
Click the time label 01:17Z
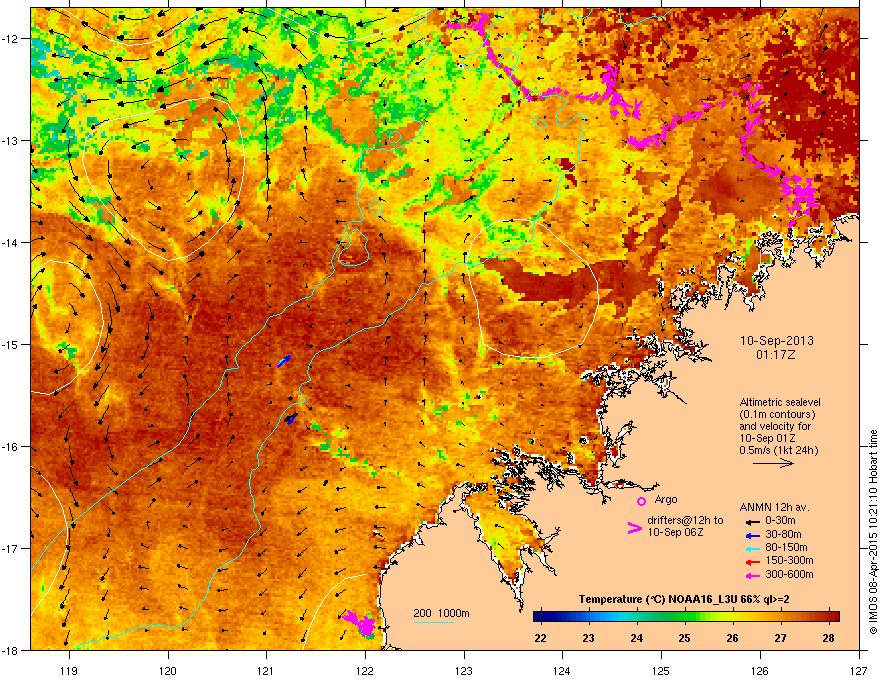point(776,355)
